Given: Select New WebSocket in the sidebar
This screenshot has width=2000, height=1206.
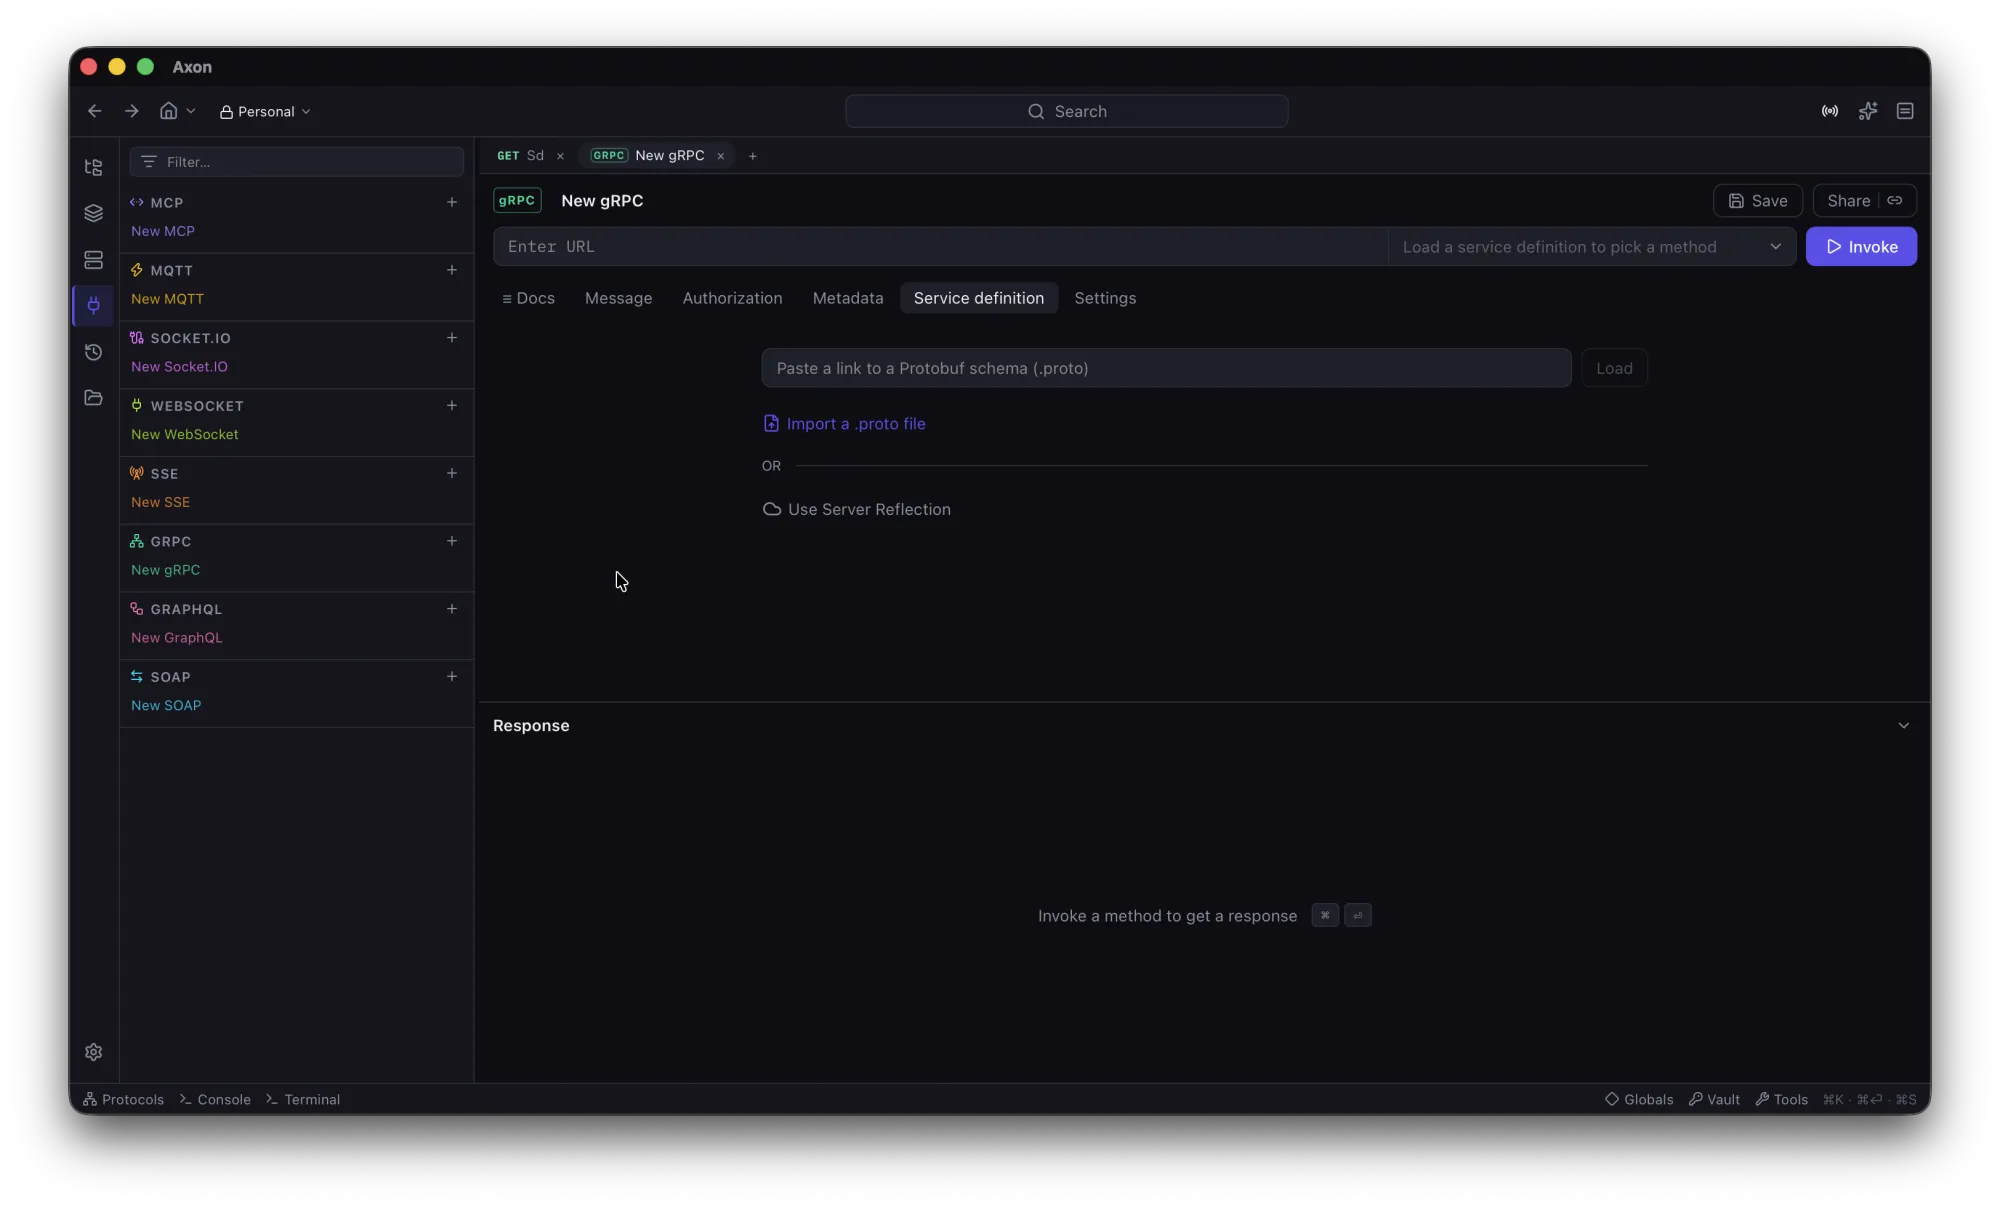Looking at the screenshot, I should [x=185, y=434].
